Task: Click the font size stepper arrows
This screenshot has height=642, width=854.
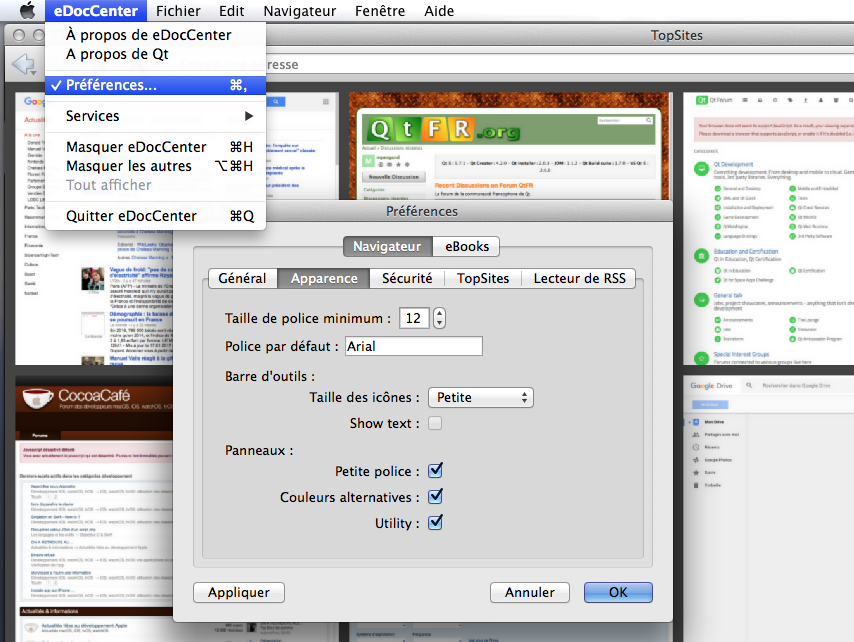Action: coord(440,318)
